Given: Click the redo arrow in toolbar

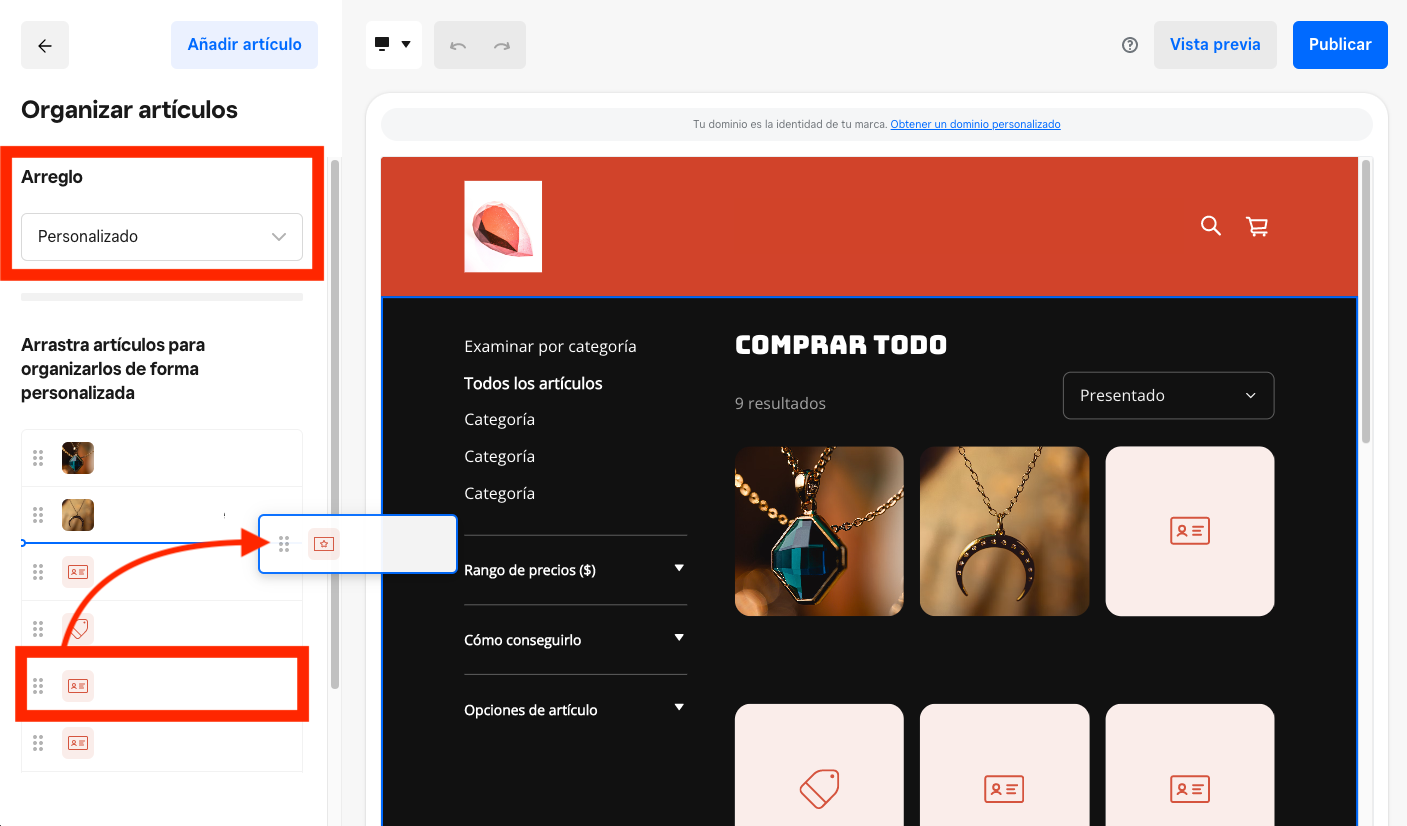Looking at the screenshot, I should [x=502, y=45].
